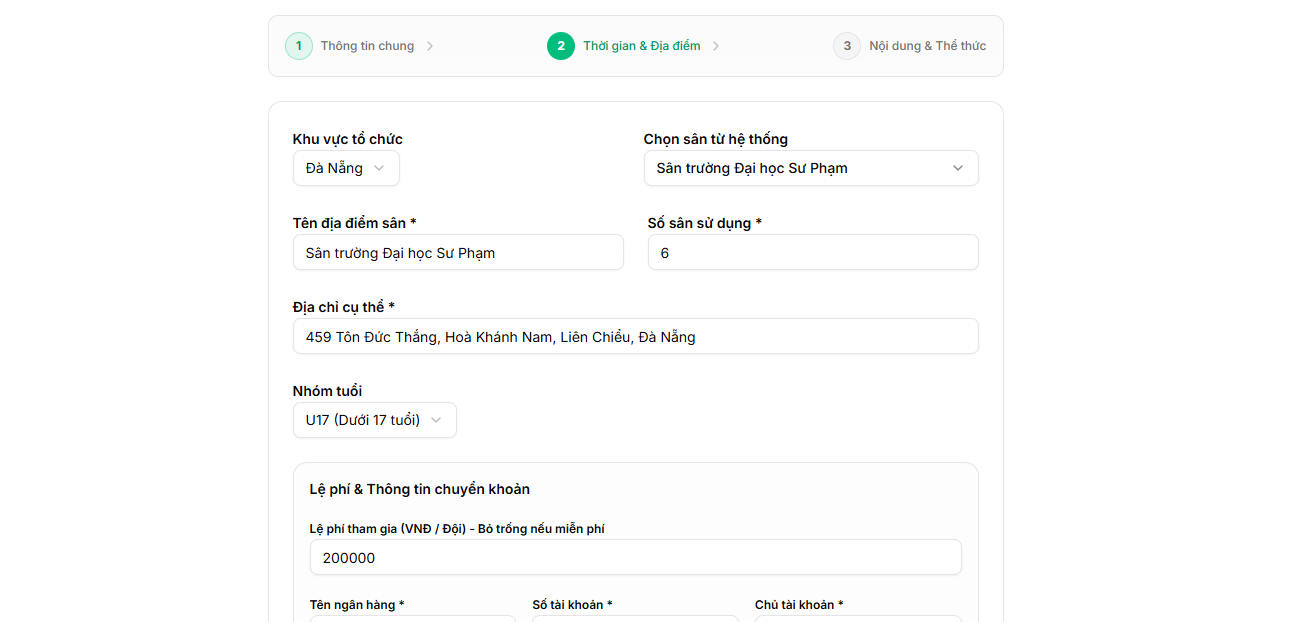Open the Nhóm tuổi dropdown
This screenshot has height=622, width=1289.
click(x=375, y=420)
